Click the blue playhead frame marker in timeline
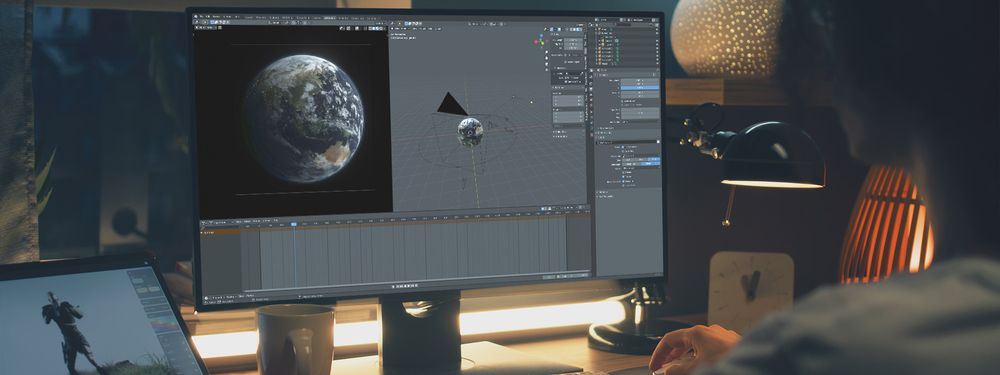Image resolution: width=1000 pixels, height=375 pixels. (293, 224)
